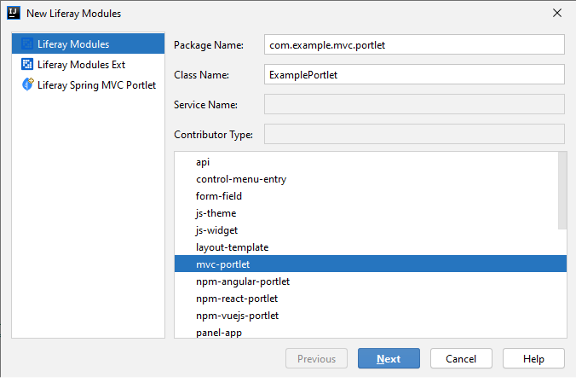
Task: Click the Package Name label
Action: point(209,45)
